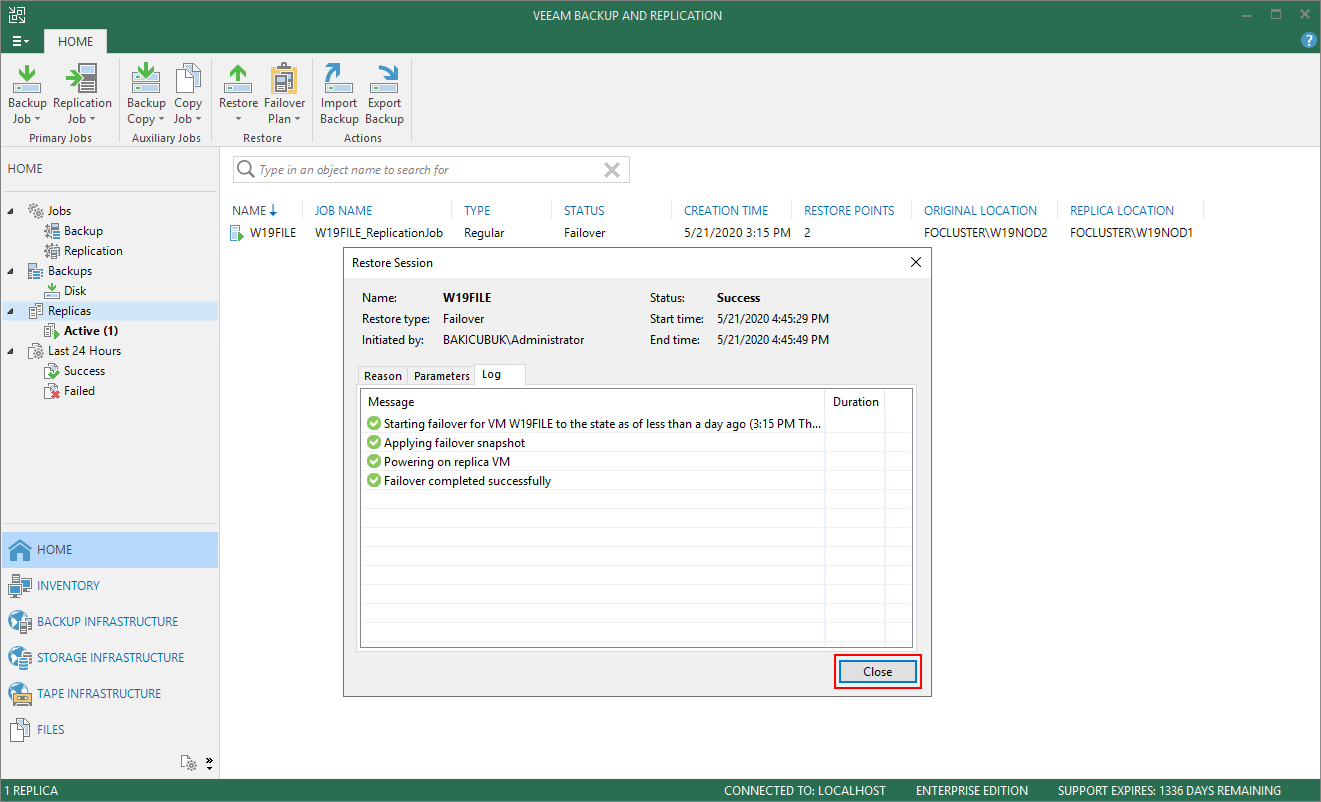
Task: Click the Jobs gear icon in tree
Action: pyautogui.click(x=36, y=211)
